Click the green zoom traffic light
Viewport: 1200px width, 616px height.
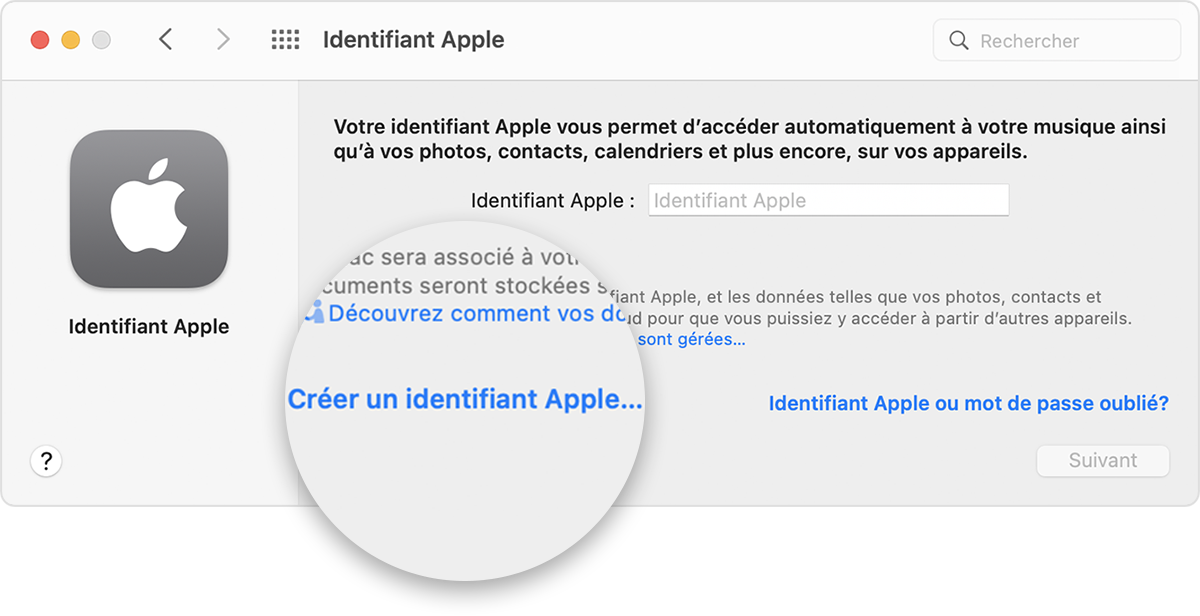[100, 40]
